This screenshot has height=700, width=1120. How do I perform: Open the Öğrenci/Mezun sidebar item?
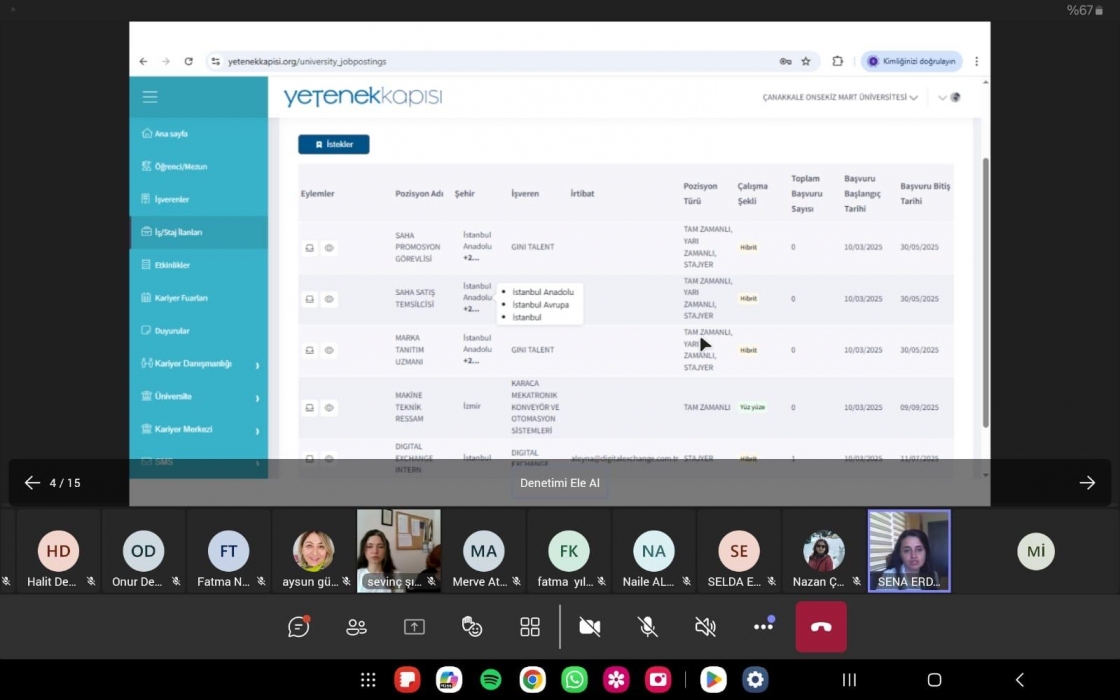[x=199, y=166]
